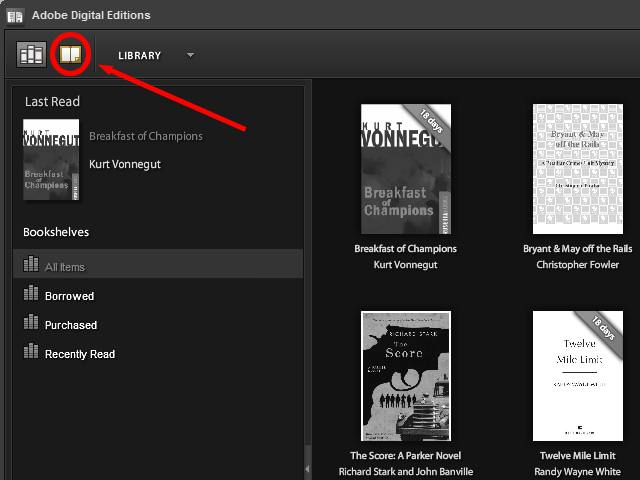Click the bookshelf icon beside All Items
The height and width of the screenshot is (480, 640).
tap(31, 264)
